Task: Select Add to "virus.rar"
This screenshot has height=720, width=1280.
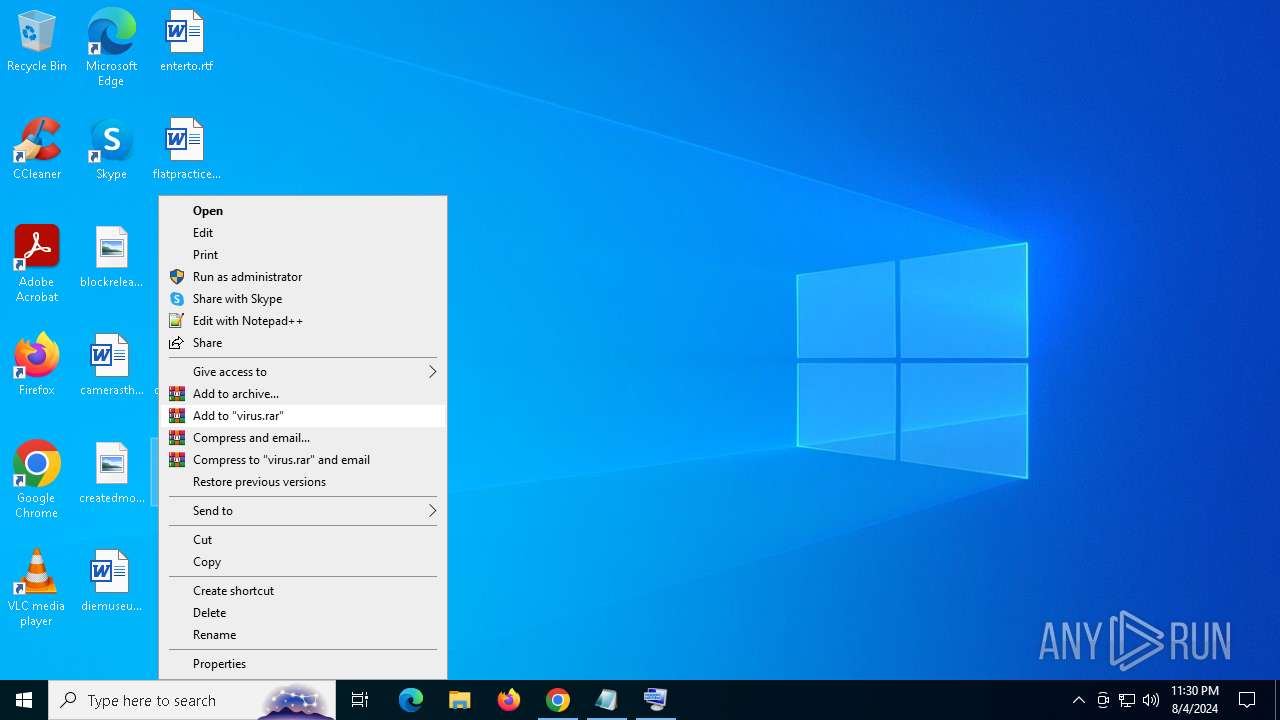Action: (x=303, y=415)
